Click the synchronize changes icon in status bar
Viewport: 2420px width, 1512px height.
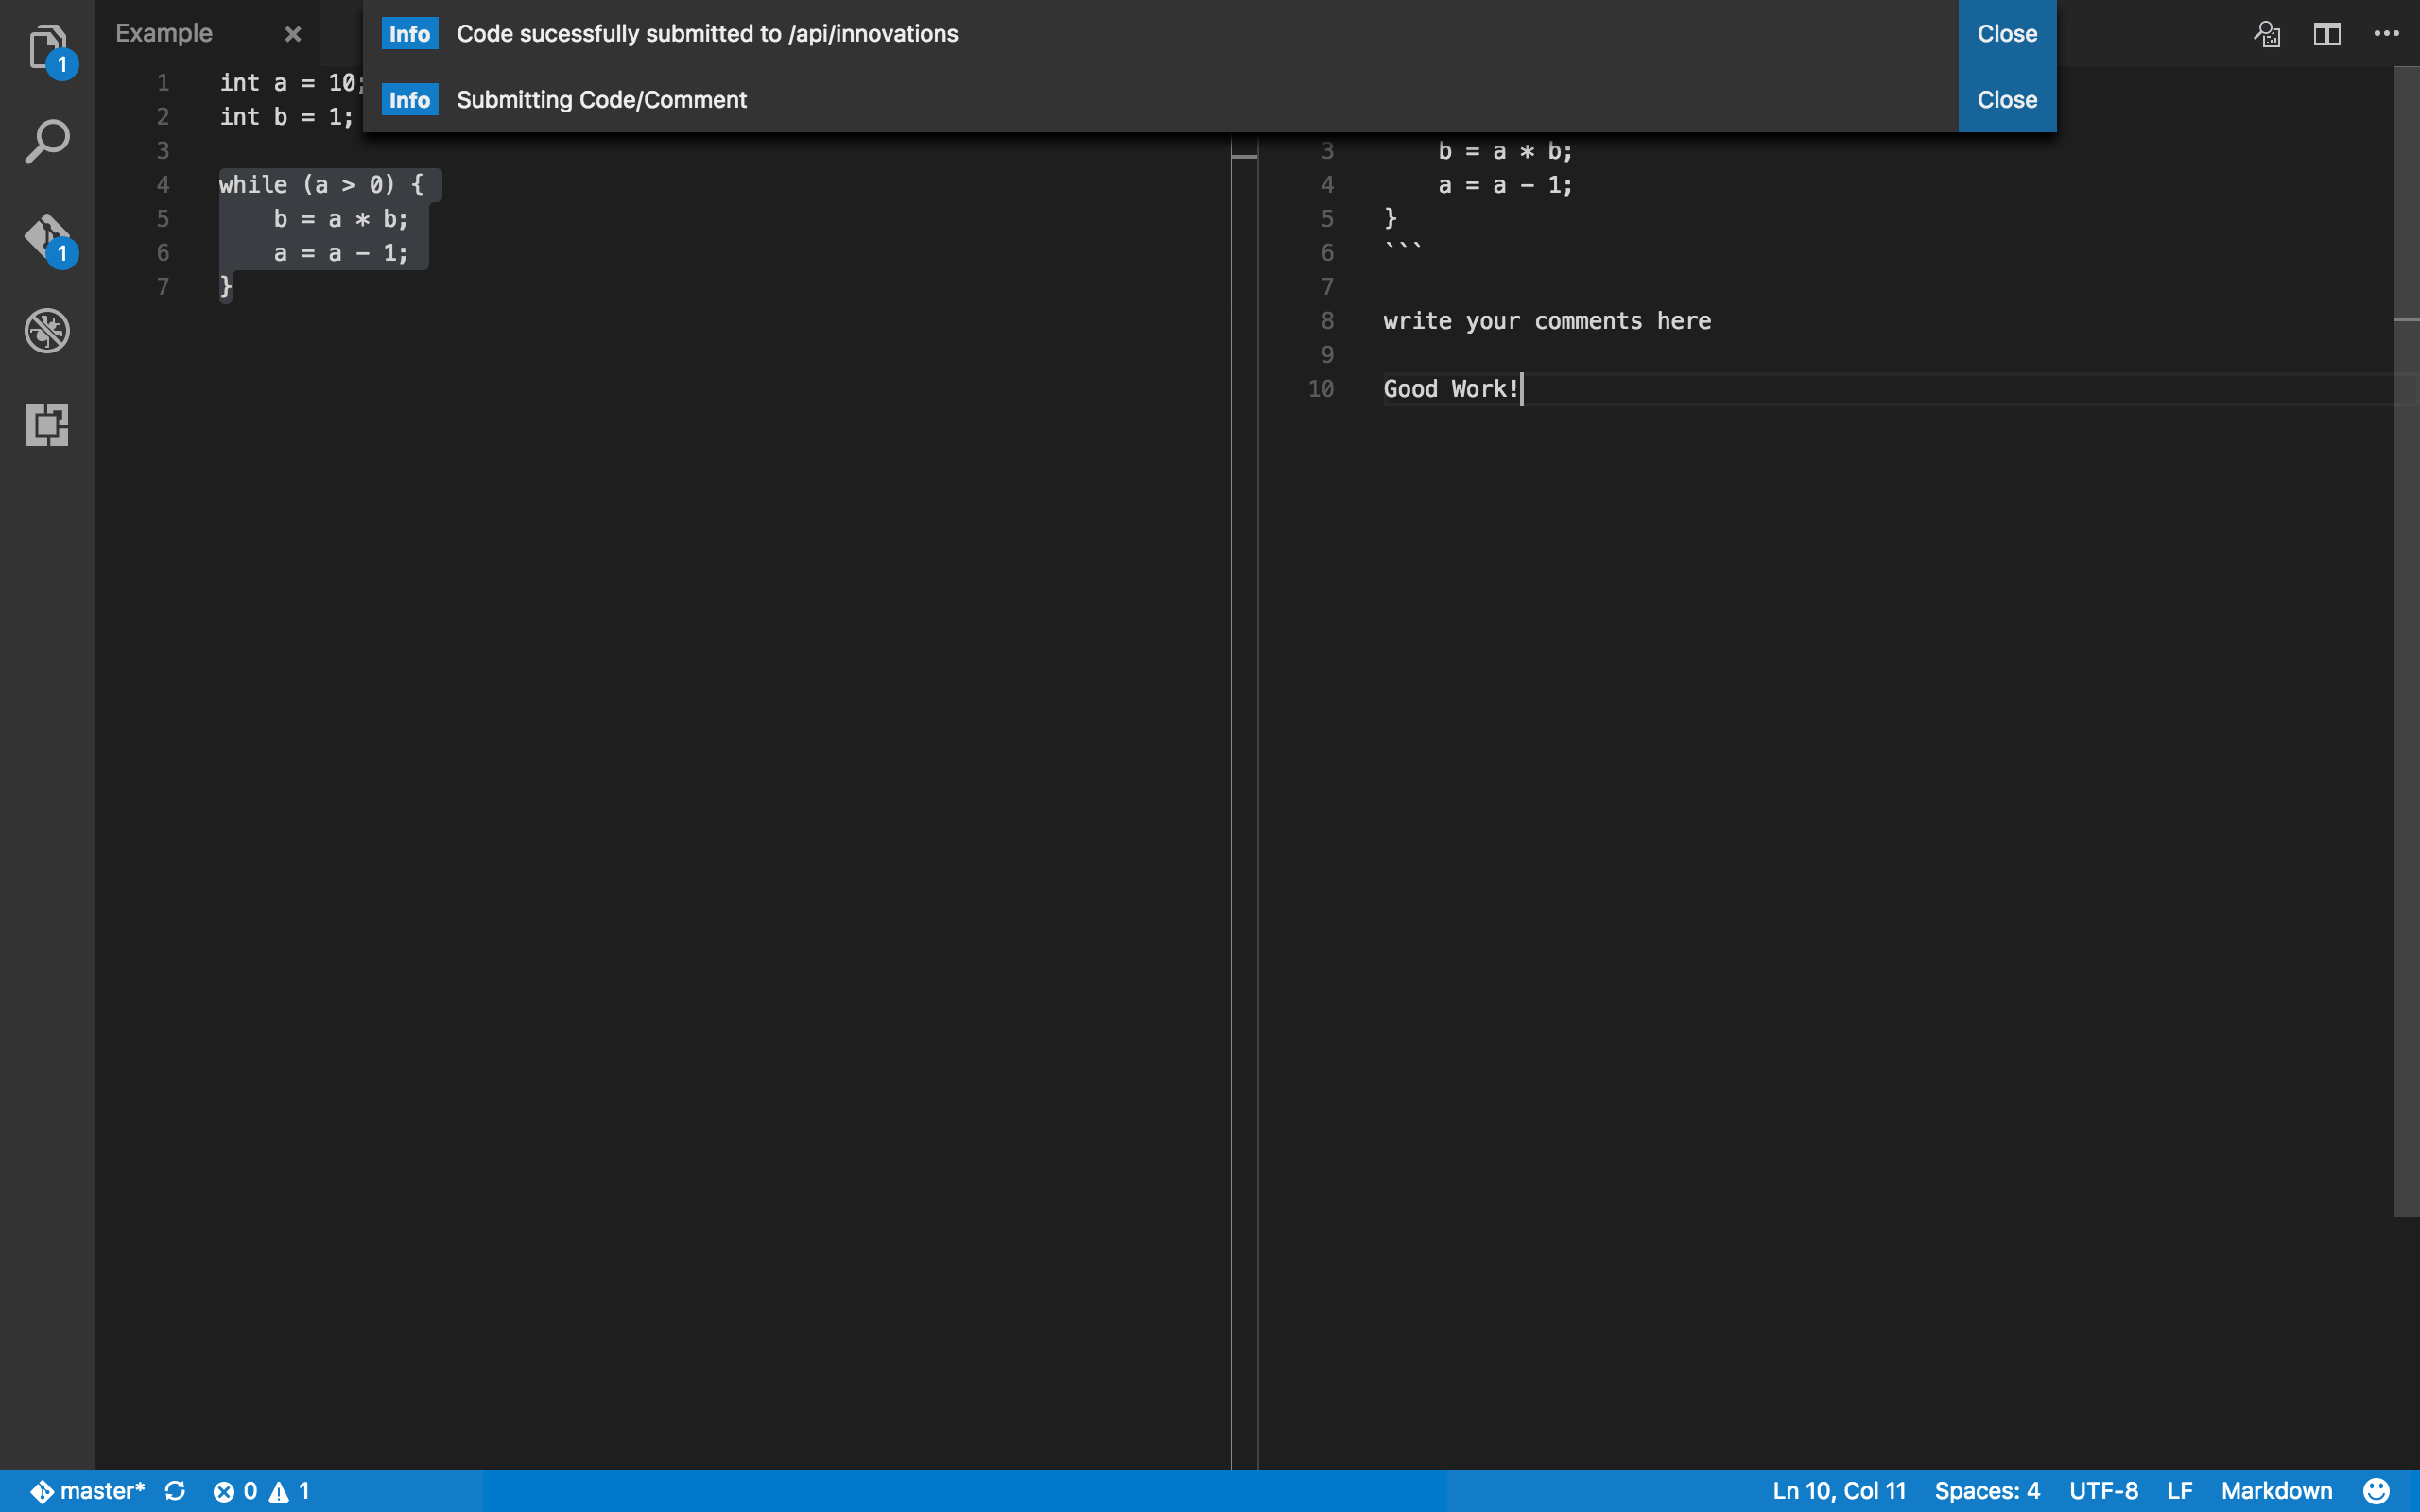click(175, 1491)
